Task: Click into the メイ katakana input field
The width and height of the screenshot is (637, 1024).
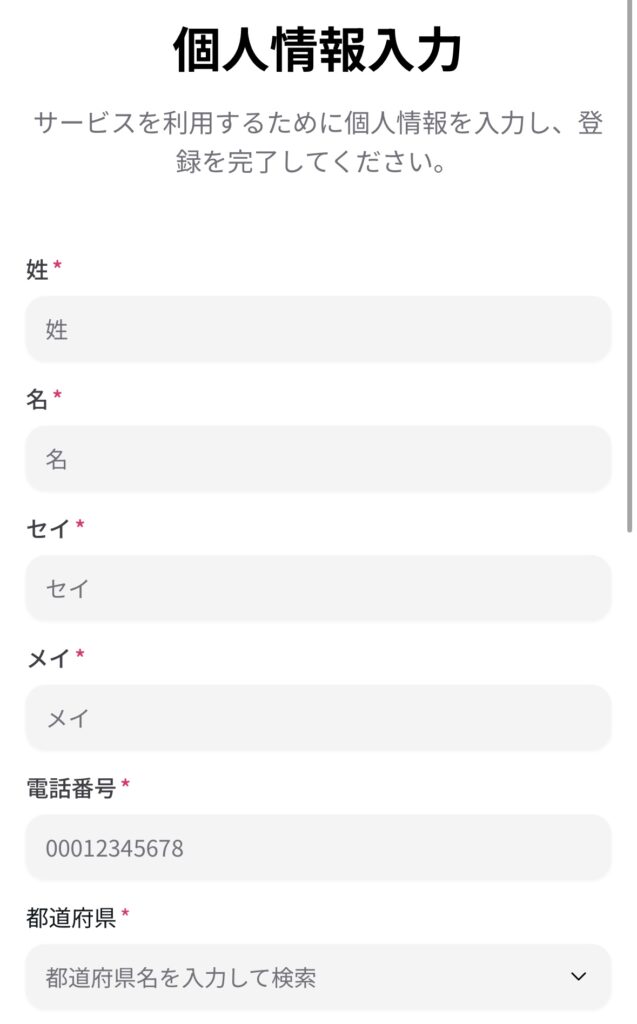Action: tap(318, 718)
